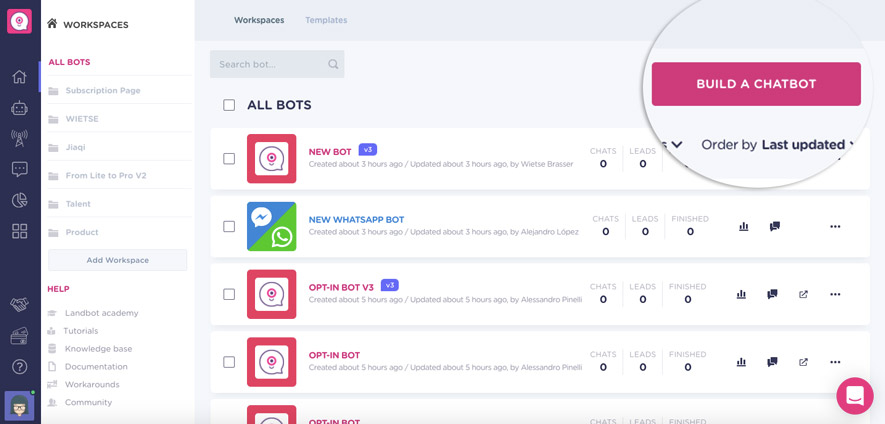This screenshot has width=885, height=424.
Task: Open share link icon for Opt-in Bot V3
Action: click(x=803, y=294)
